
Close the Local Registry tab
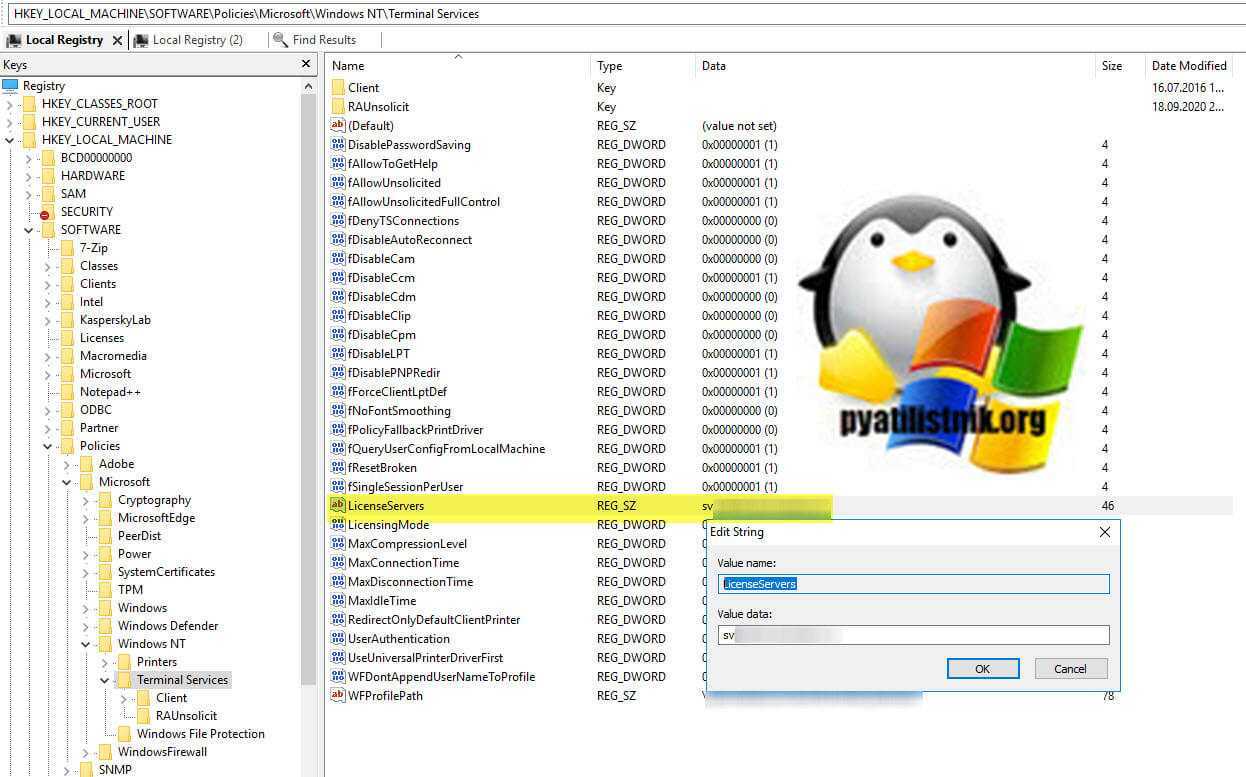click(x=117, y=40)
